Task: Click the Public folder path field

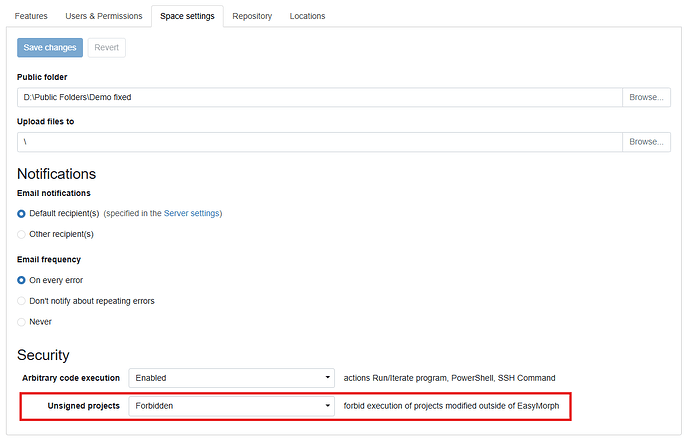Action: (320, 97)
